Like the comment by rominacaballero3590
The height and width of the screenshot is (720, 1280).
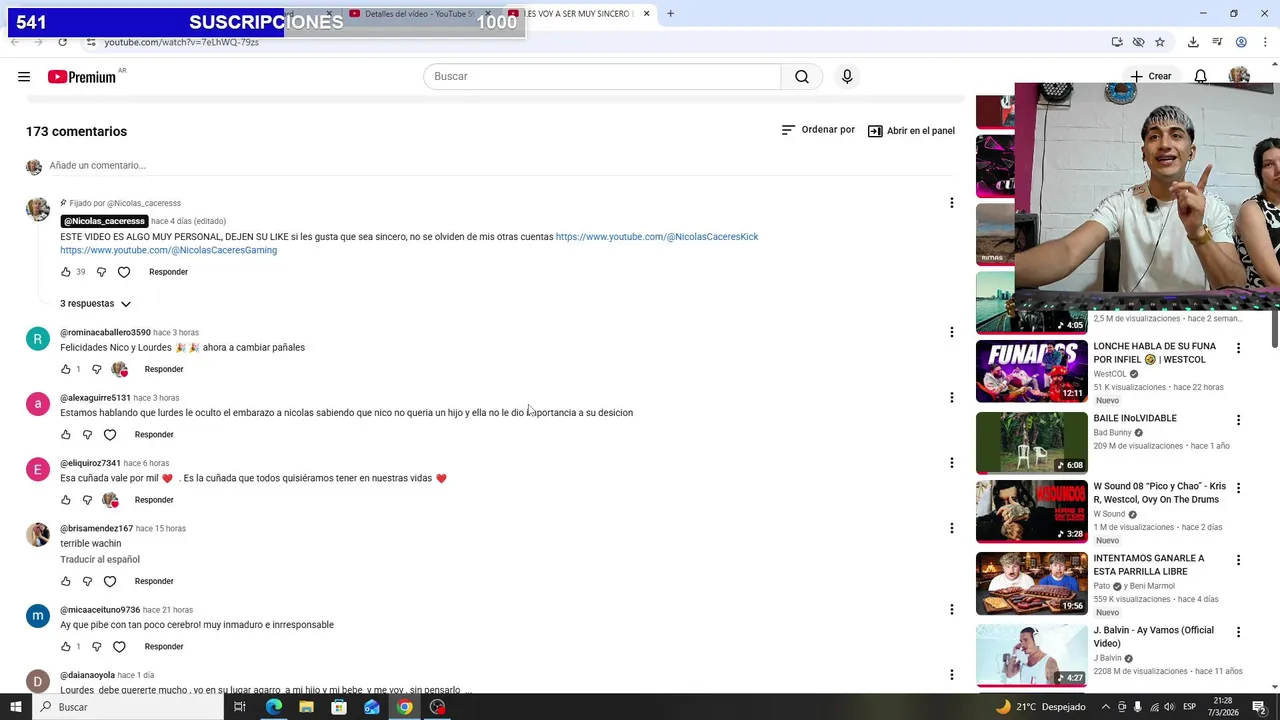coord(66,369)
